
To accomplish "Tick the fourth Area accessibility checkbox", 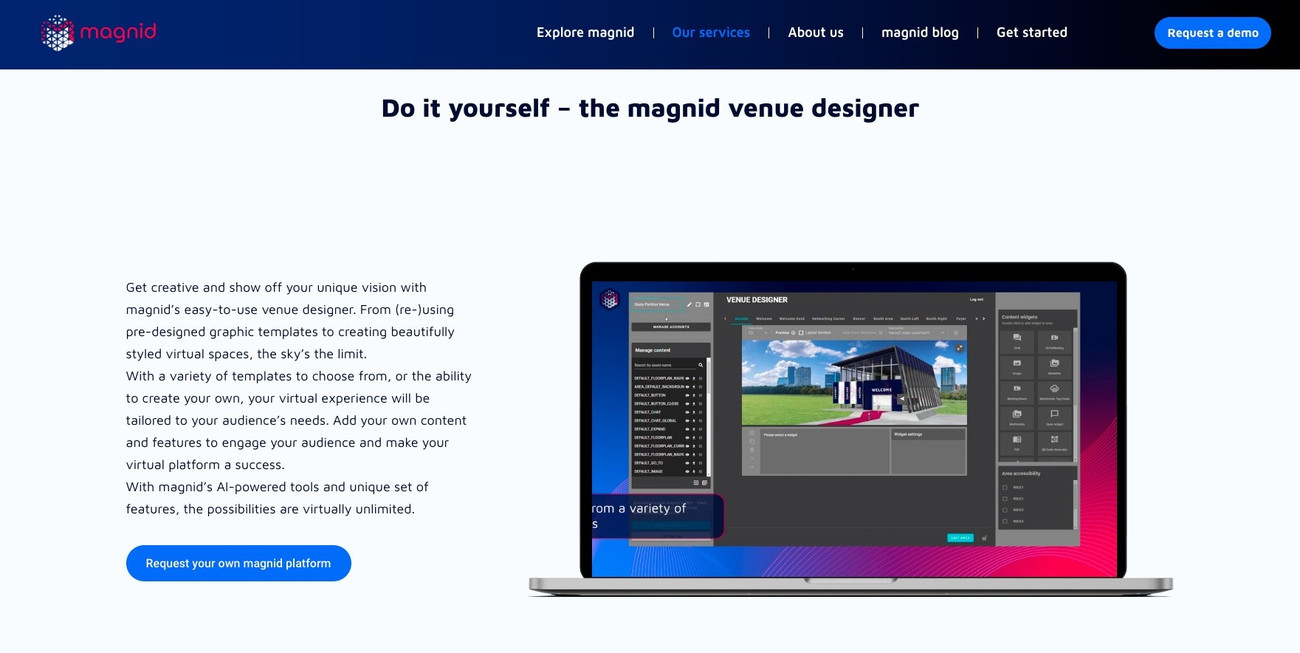I will 1005,521.
